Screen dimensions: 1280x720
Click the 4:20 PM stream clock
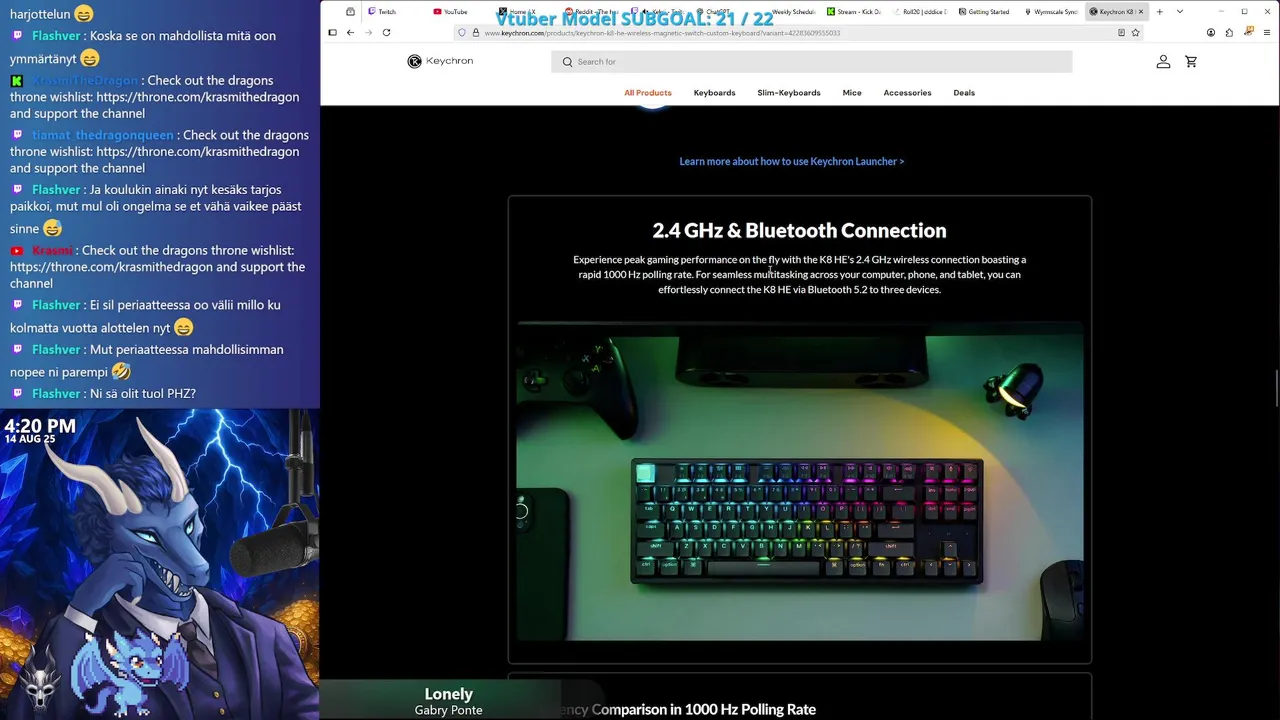point(40,426)
